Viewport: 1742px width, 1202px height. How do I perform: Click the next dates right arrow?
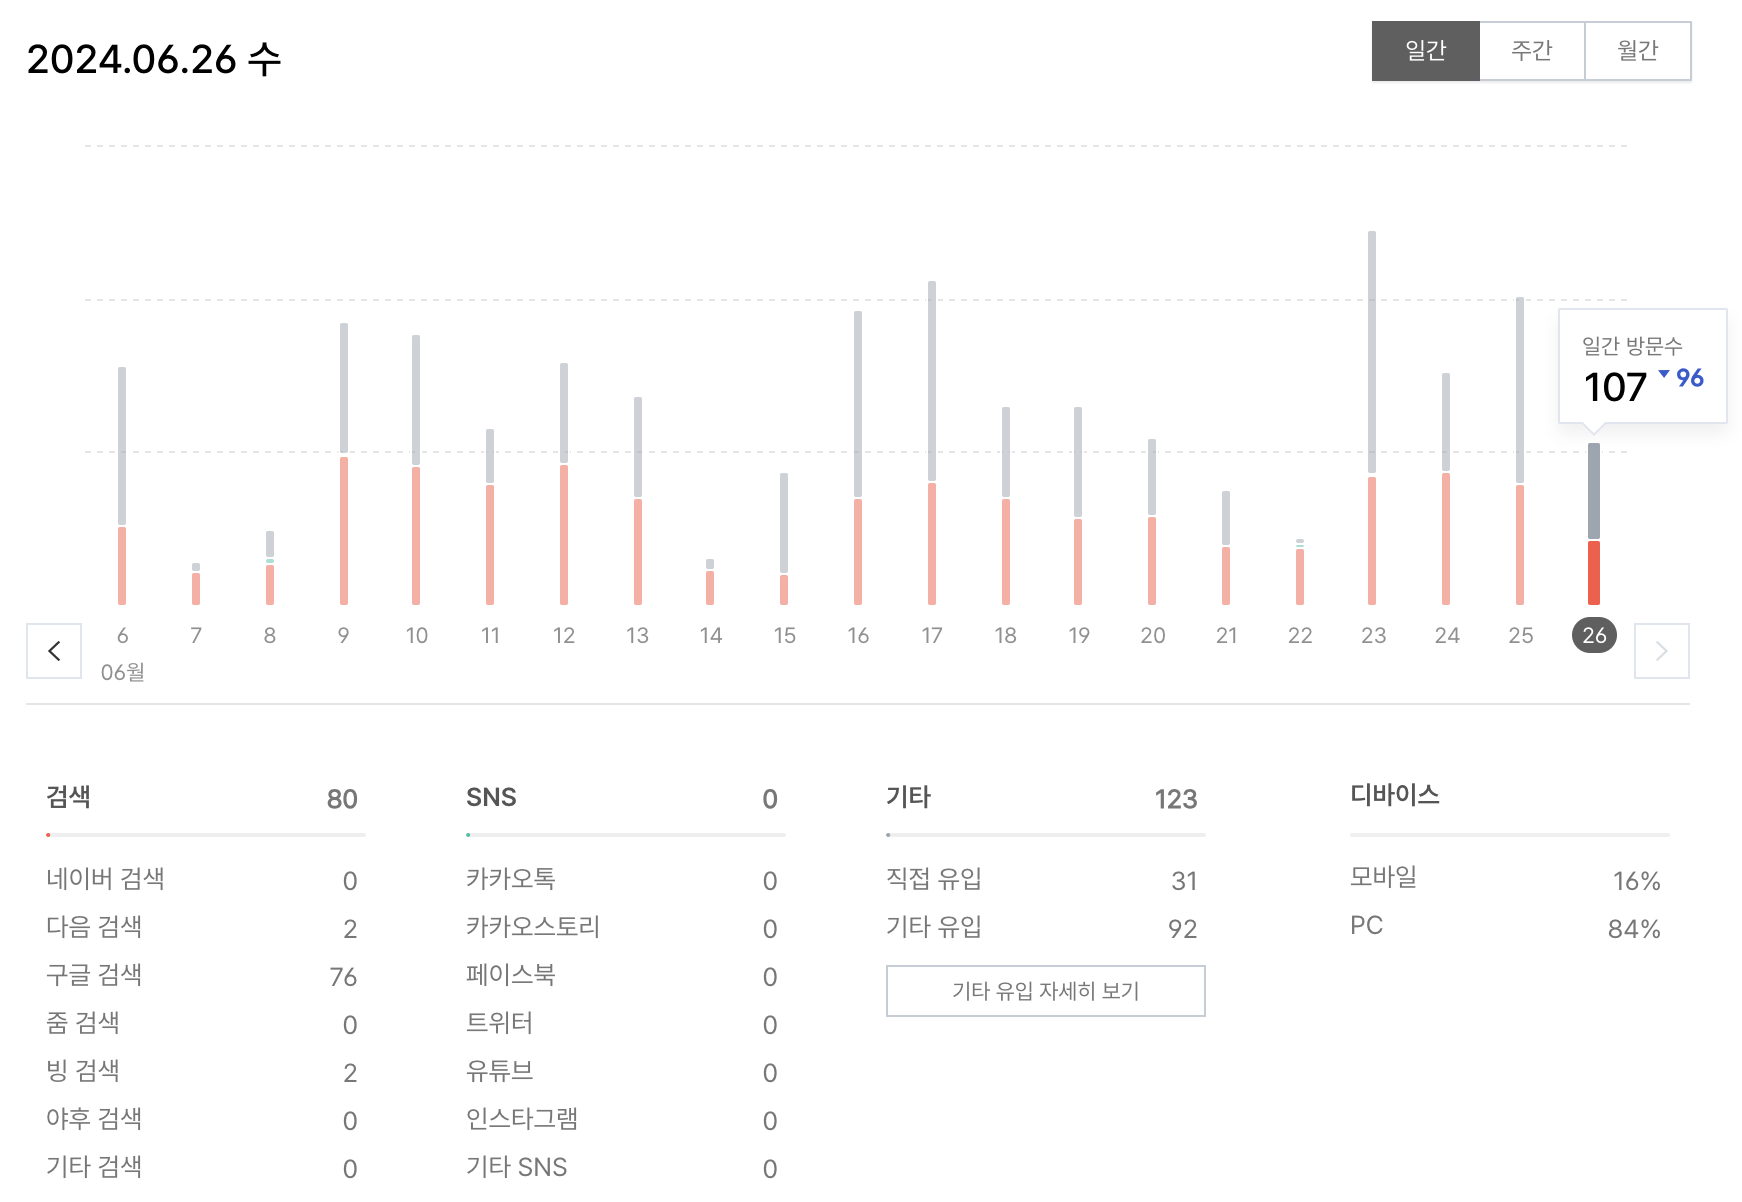click(1662, 651)
